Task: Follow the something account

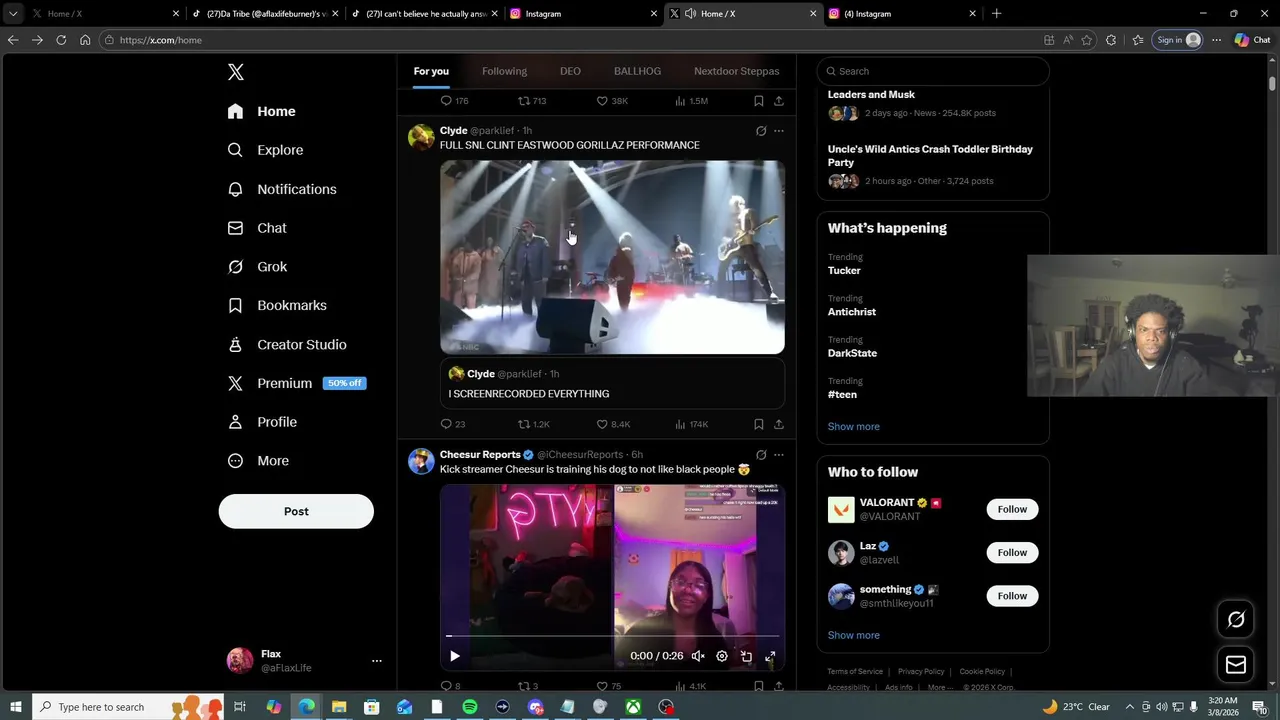Action: pos(1012,596)
